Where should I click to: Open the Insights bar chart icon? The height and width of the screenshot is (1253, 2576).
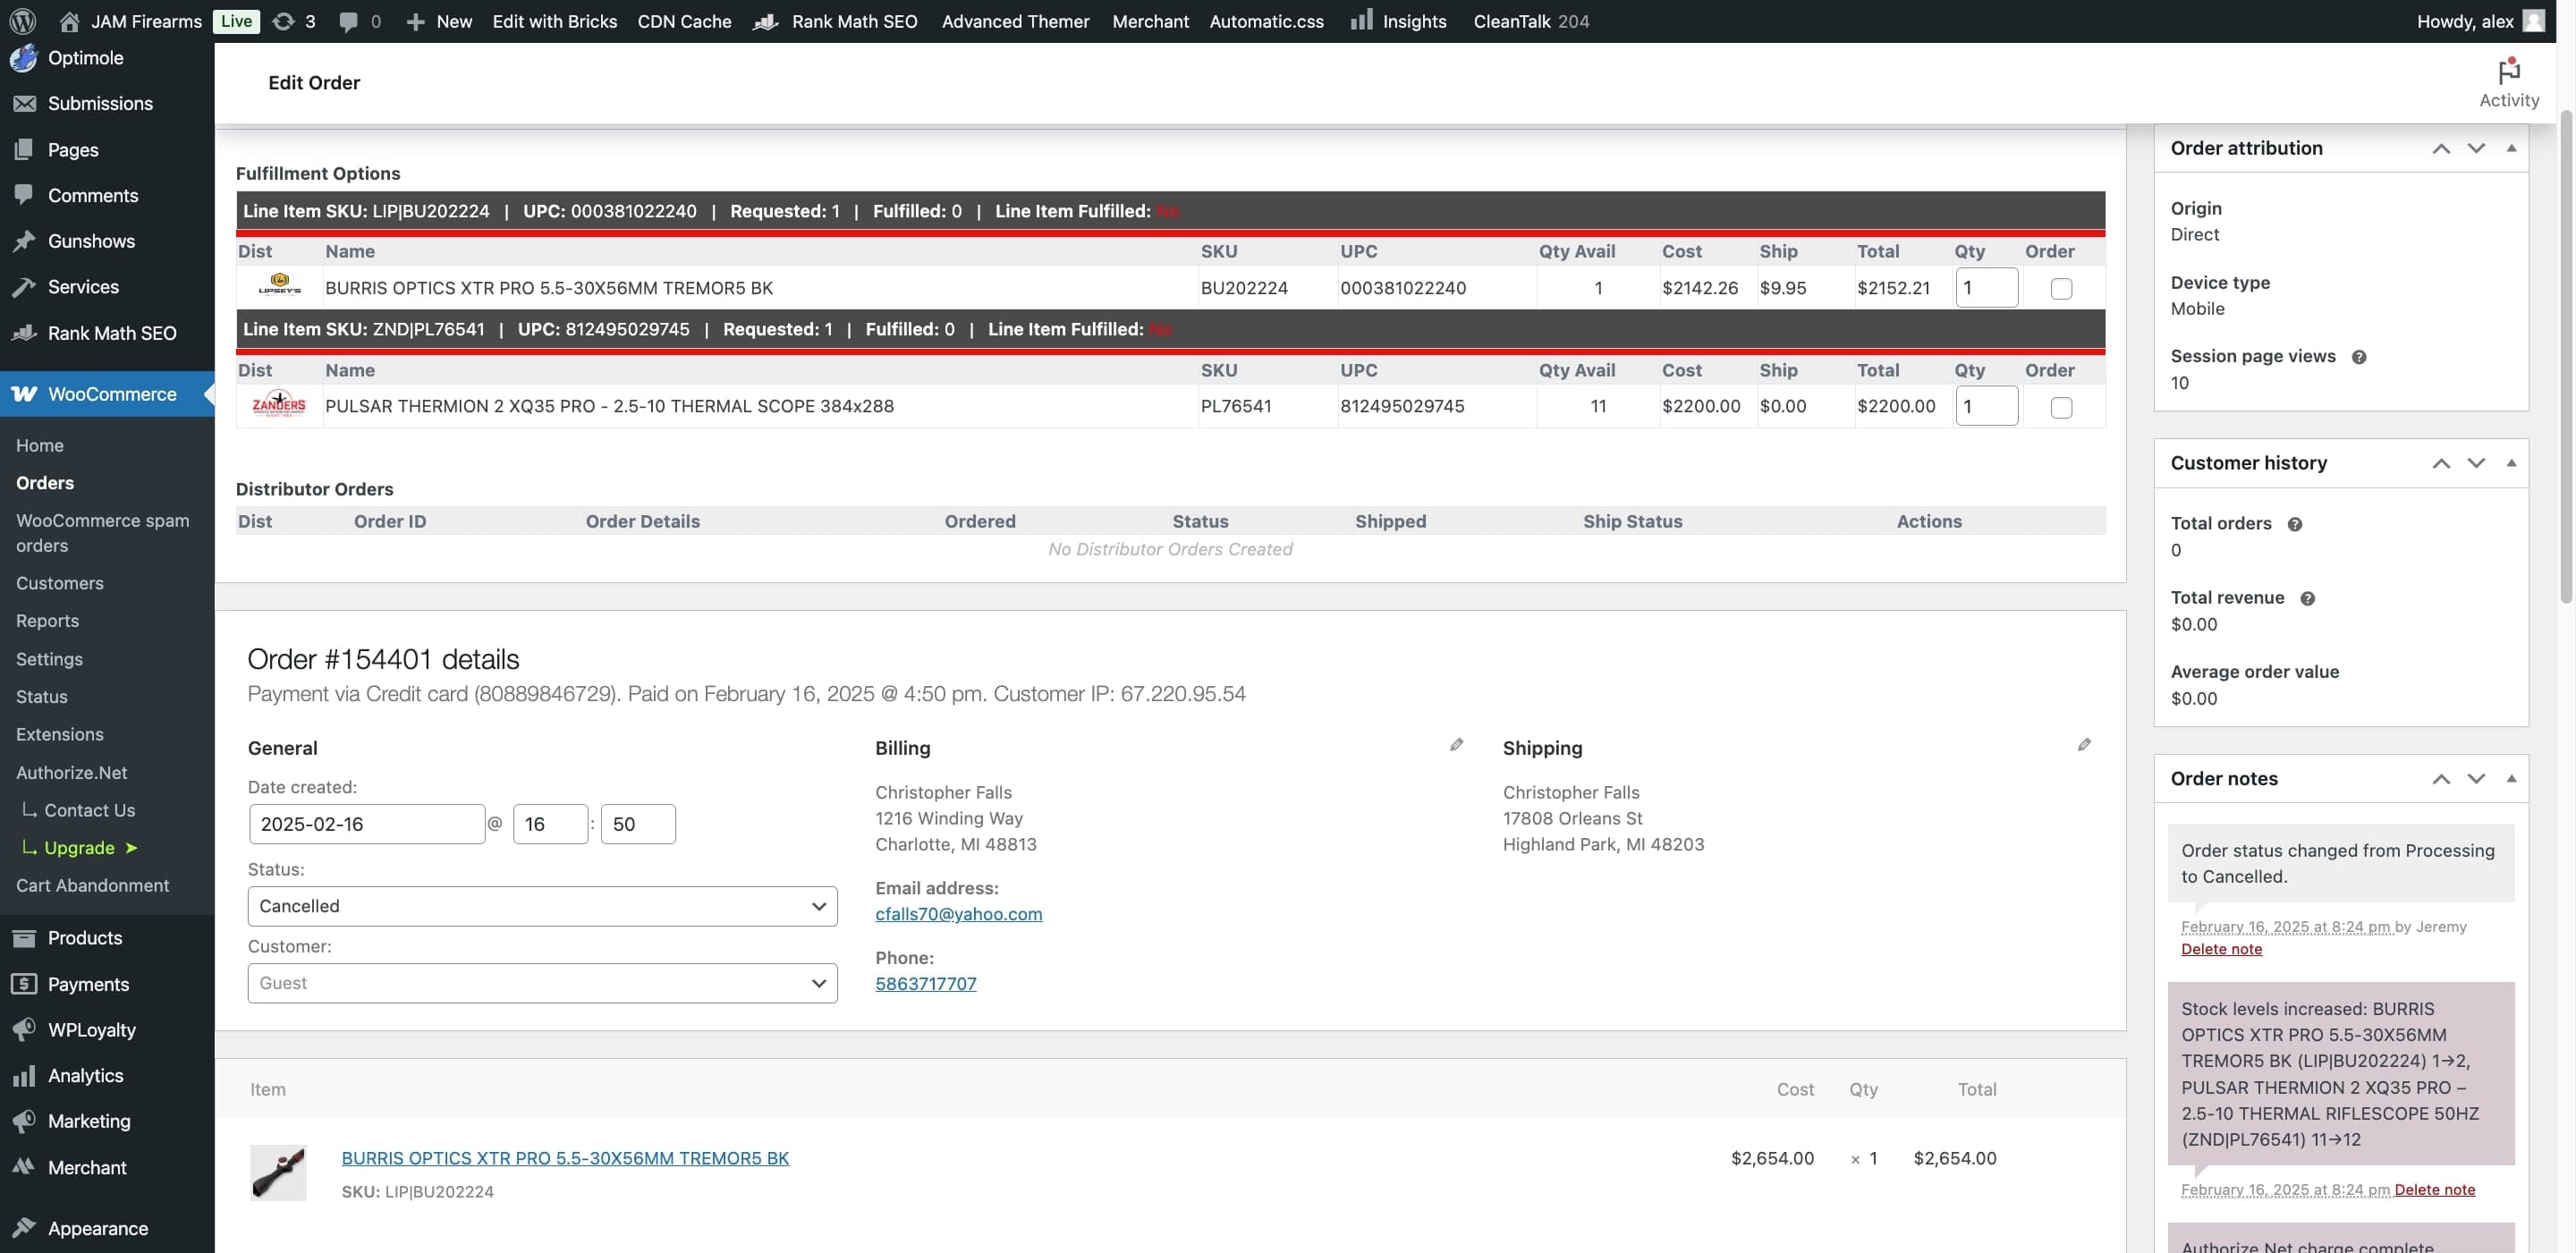point(1360,20)
